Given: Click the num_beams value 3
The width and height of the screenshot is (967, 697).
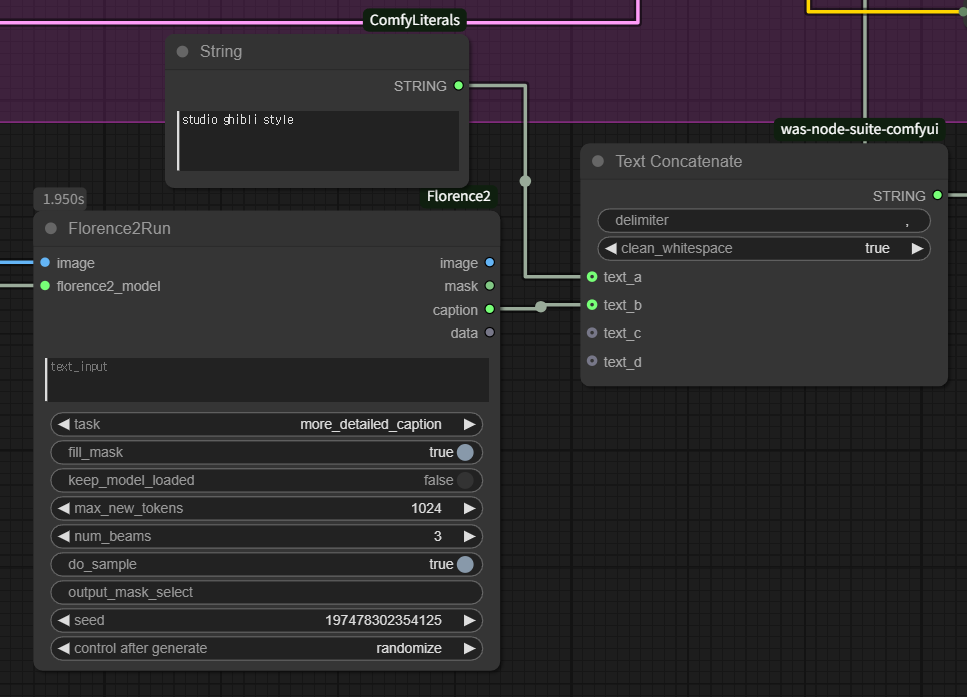Looking at the screenshot, I should tap(437, 537).
